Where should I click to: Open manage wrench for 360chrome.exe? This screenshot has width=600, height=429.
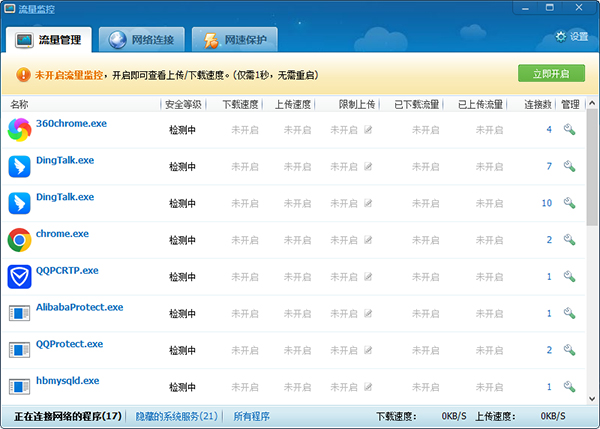(x=569, y=129)
